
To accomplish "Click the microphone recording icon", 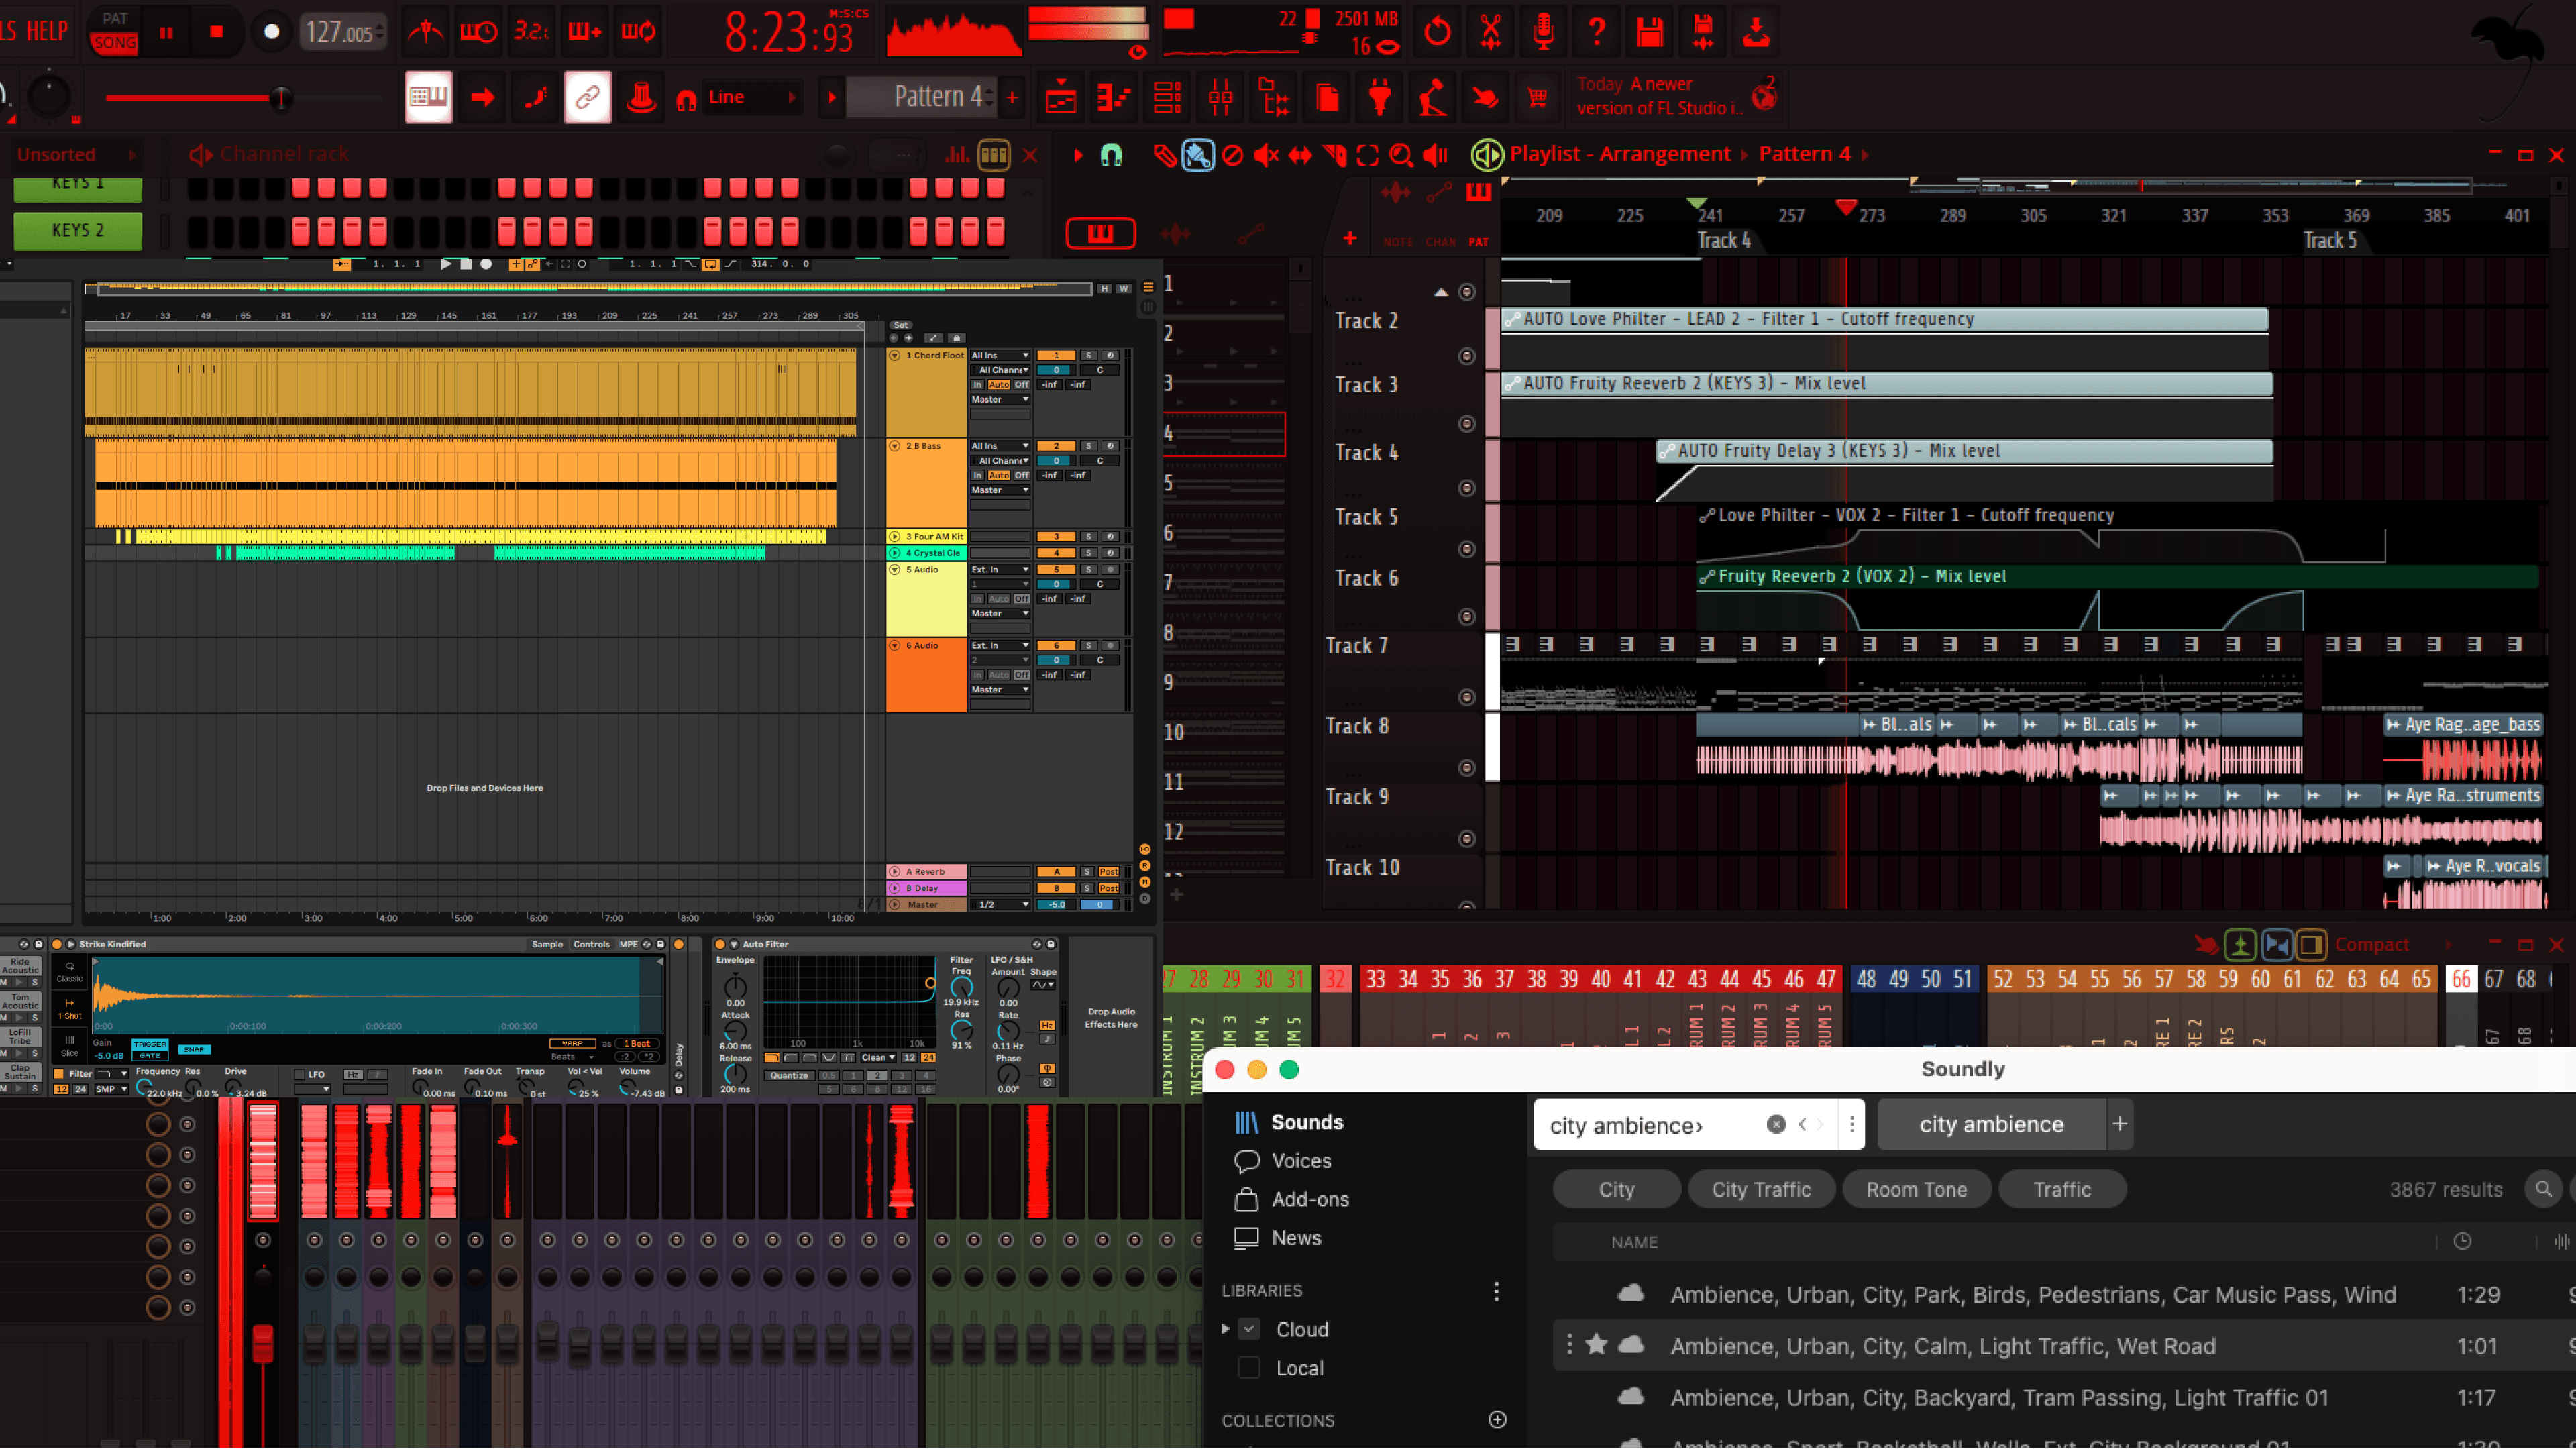I will pyautogui.click(x=1543, y=32).
